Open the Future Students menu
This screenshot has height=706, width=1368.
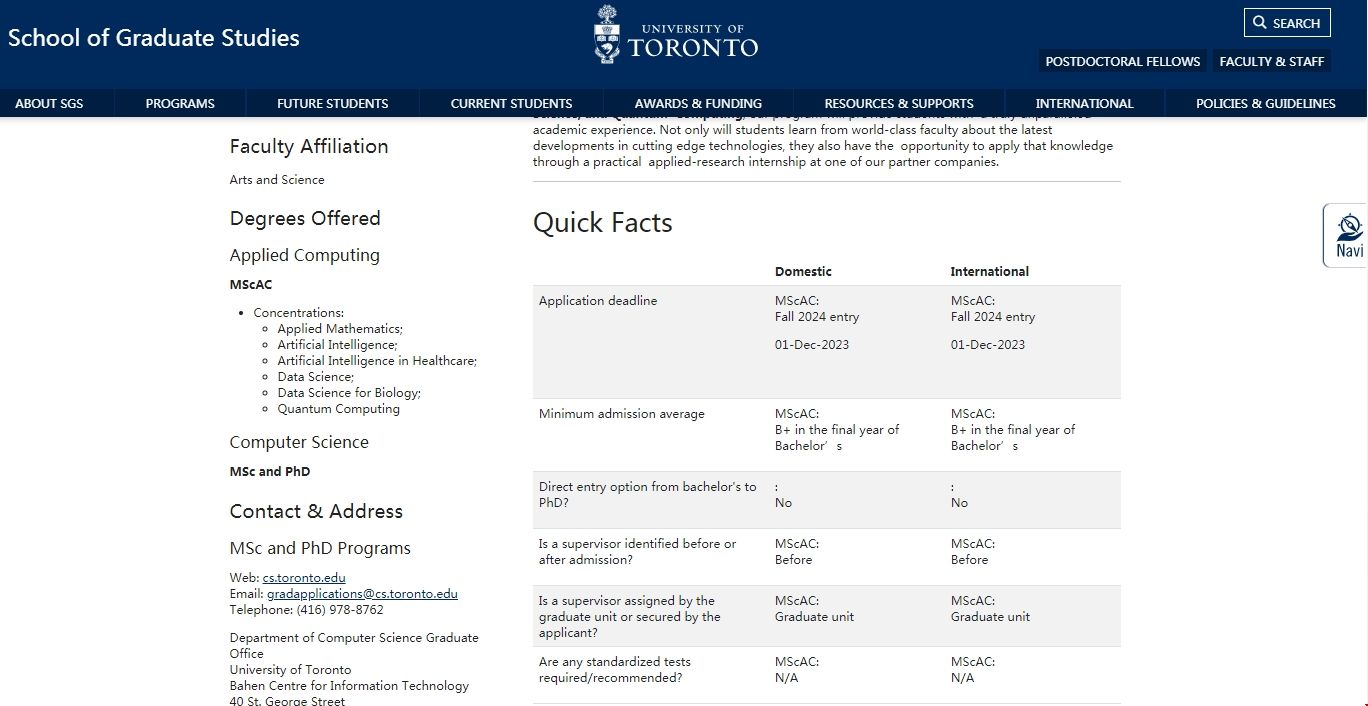332,103
